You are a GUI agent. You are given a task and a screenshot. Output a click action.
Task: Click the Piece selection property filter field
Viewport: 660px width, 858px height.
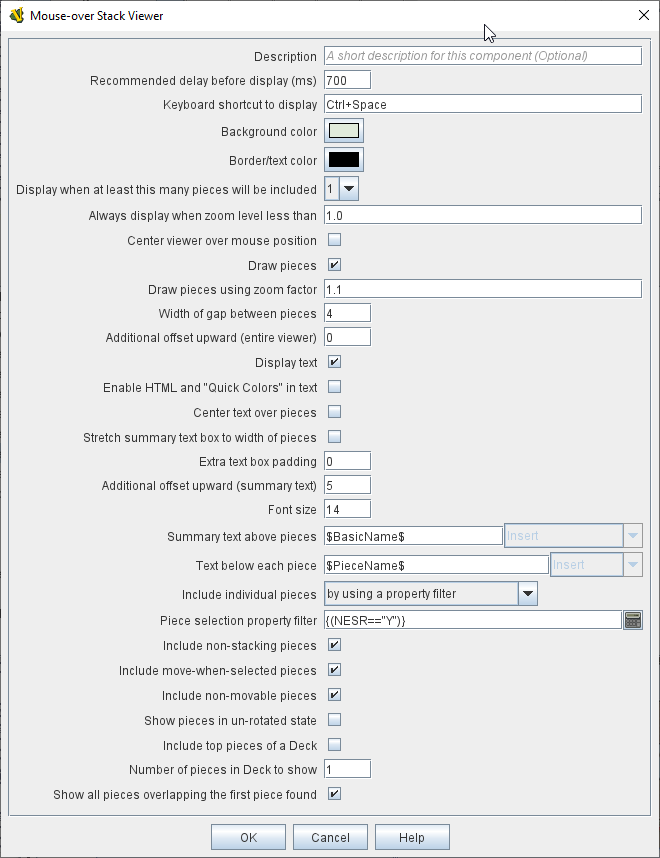(473, 620)
